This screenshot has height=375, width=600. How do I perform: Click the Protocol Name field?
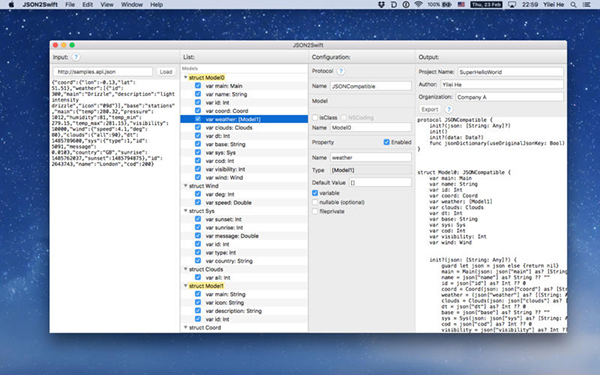[371, 86]
